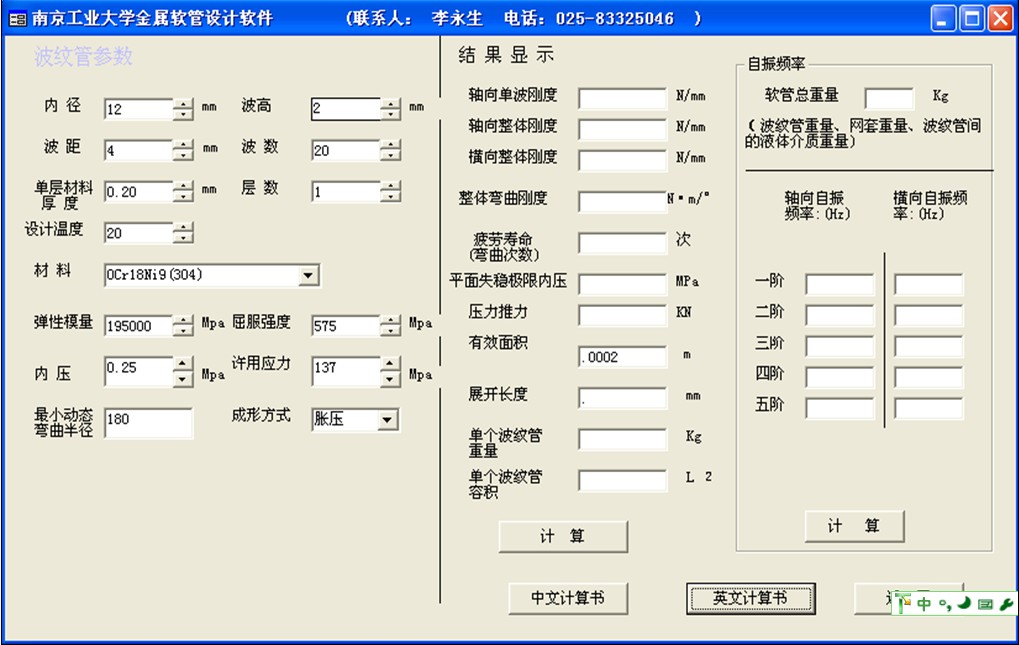Click the 内径 inner diameter input field
This screenshot has width=1019, height=645.
(138, 109)
